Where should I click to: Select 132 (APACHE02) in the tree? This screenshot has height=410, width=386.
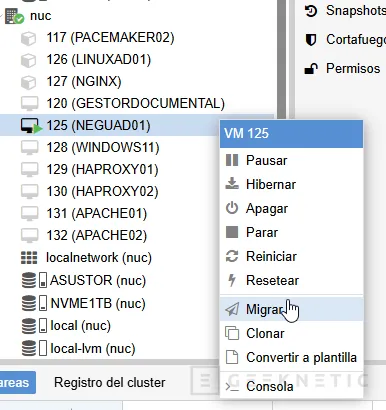coord(97,236)
